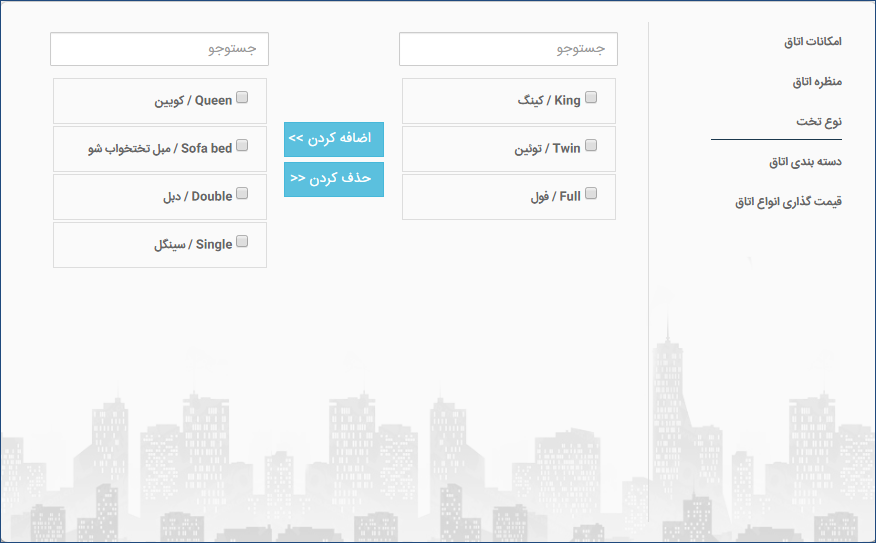Select the نوع تخت tab
876x543 pixels.
pos(818,122)
